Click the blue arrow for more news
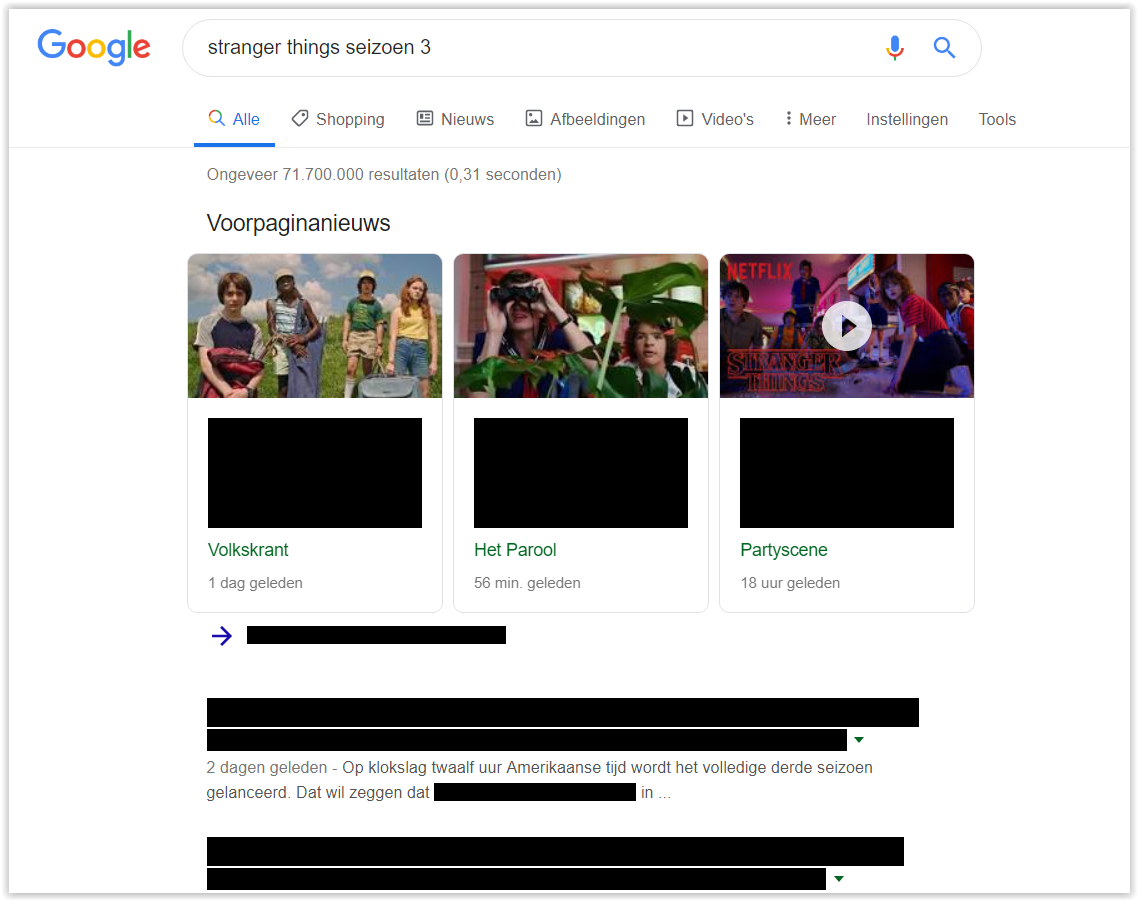Viewport: 1138px width, 901px height. tap(222, 636)
